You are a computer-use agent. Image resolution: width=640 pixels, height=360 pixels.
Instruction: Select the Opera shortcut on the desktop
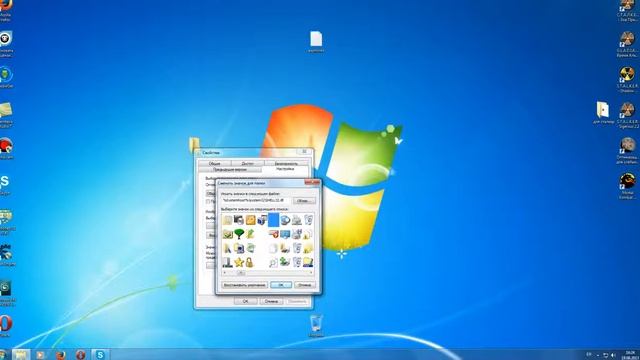6,325
